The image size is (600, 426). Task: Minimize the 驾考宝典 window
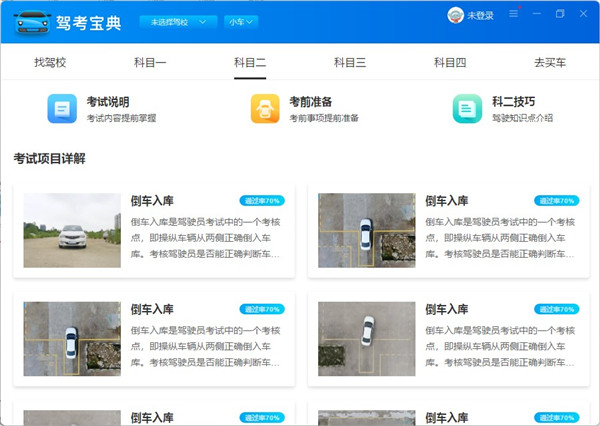pos(537,14)
